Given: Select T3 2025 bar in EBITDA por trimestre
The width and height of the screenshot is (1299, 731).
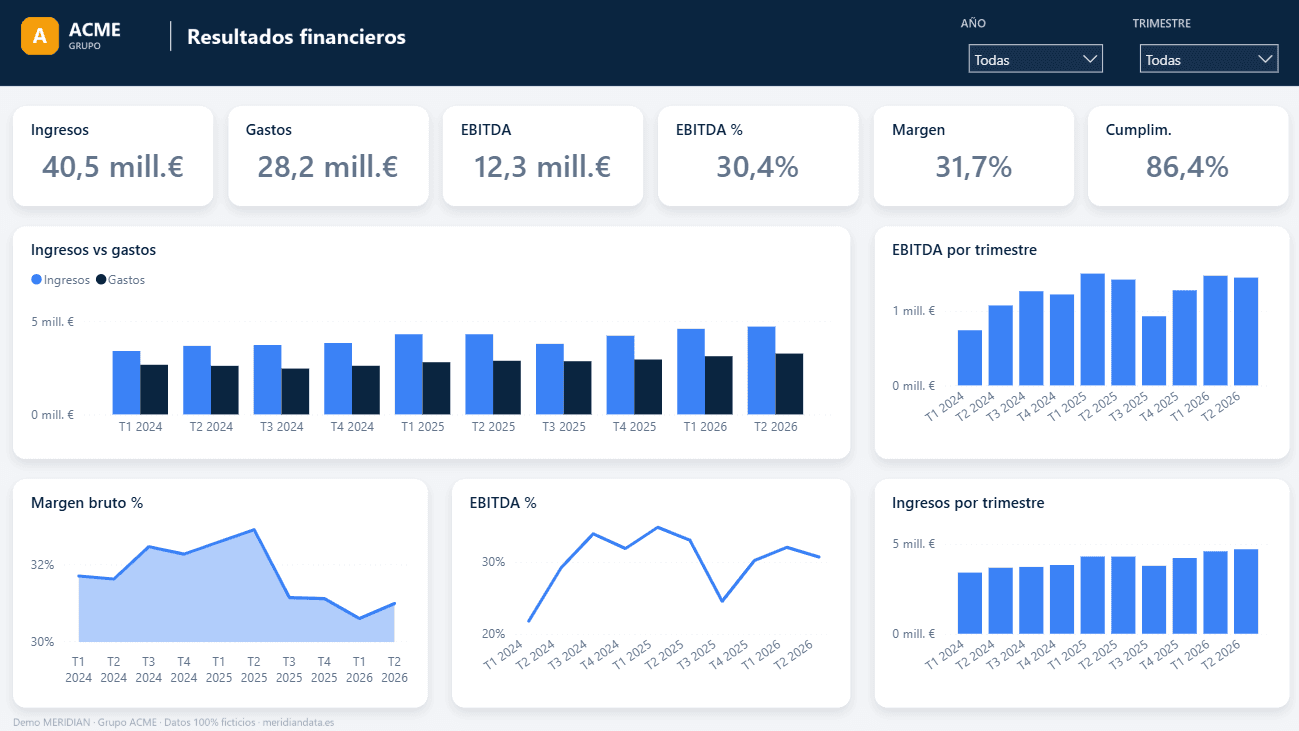Looking at the screenshot, I should coord(1154,351).
